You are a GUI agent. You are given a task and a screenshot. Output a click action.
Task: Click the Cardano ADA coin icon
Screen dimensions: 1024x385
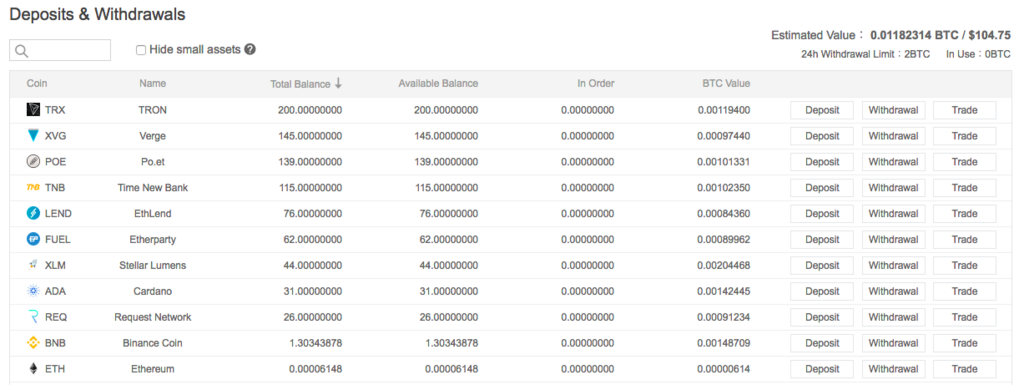(33, 291)
